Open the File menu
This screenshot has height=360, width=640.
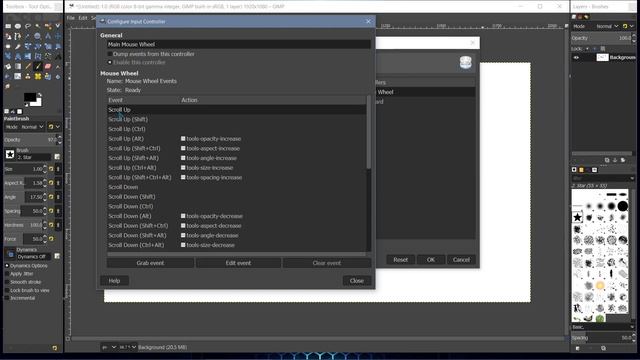[x=71, y=18]
